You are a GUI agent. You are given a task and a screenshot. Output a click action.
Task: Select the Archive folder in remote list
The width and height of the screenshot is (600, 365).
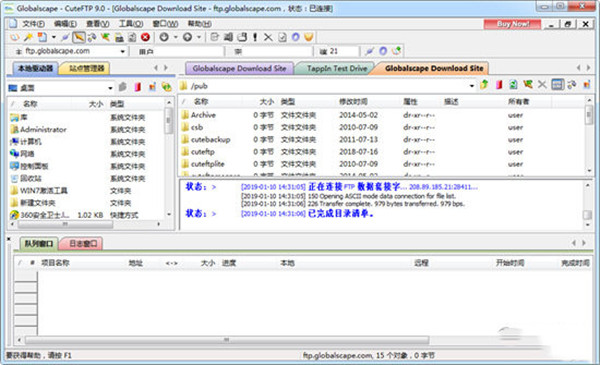[x=203, y=115]
